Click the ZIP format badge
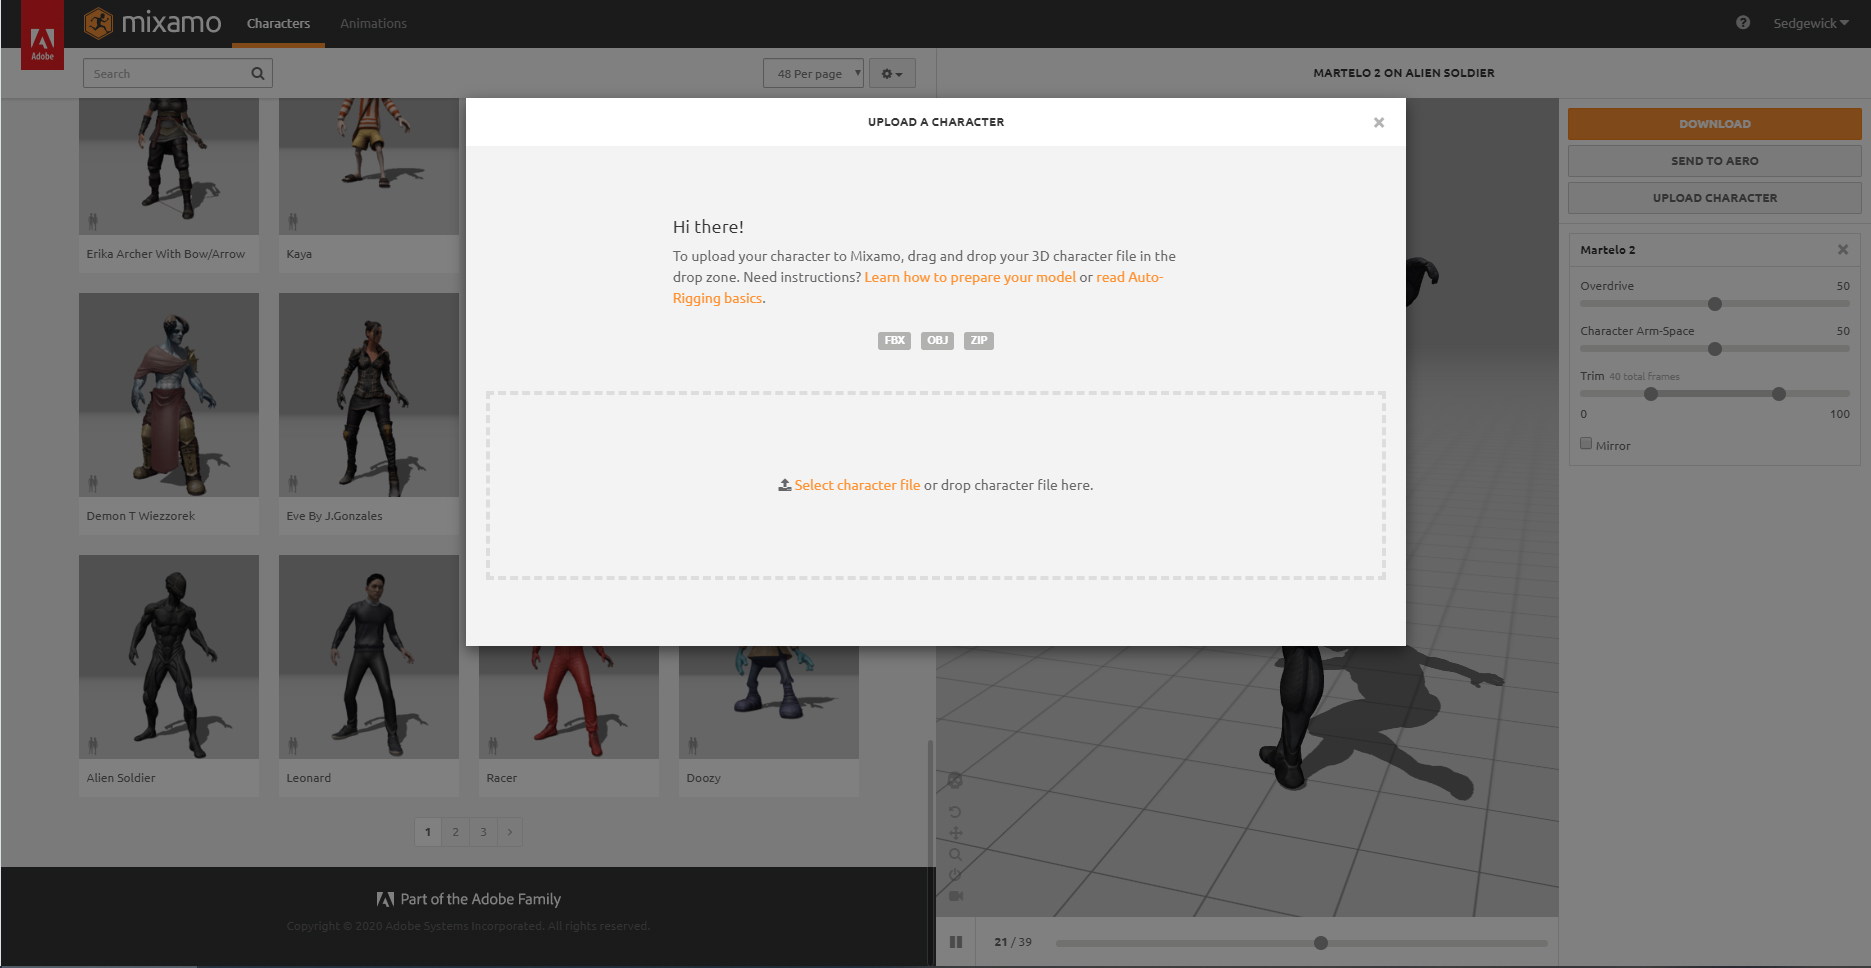Image resolution: width=1871 pixels, height=968 pixels. 979,340
